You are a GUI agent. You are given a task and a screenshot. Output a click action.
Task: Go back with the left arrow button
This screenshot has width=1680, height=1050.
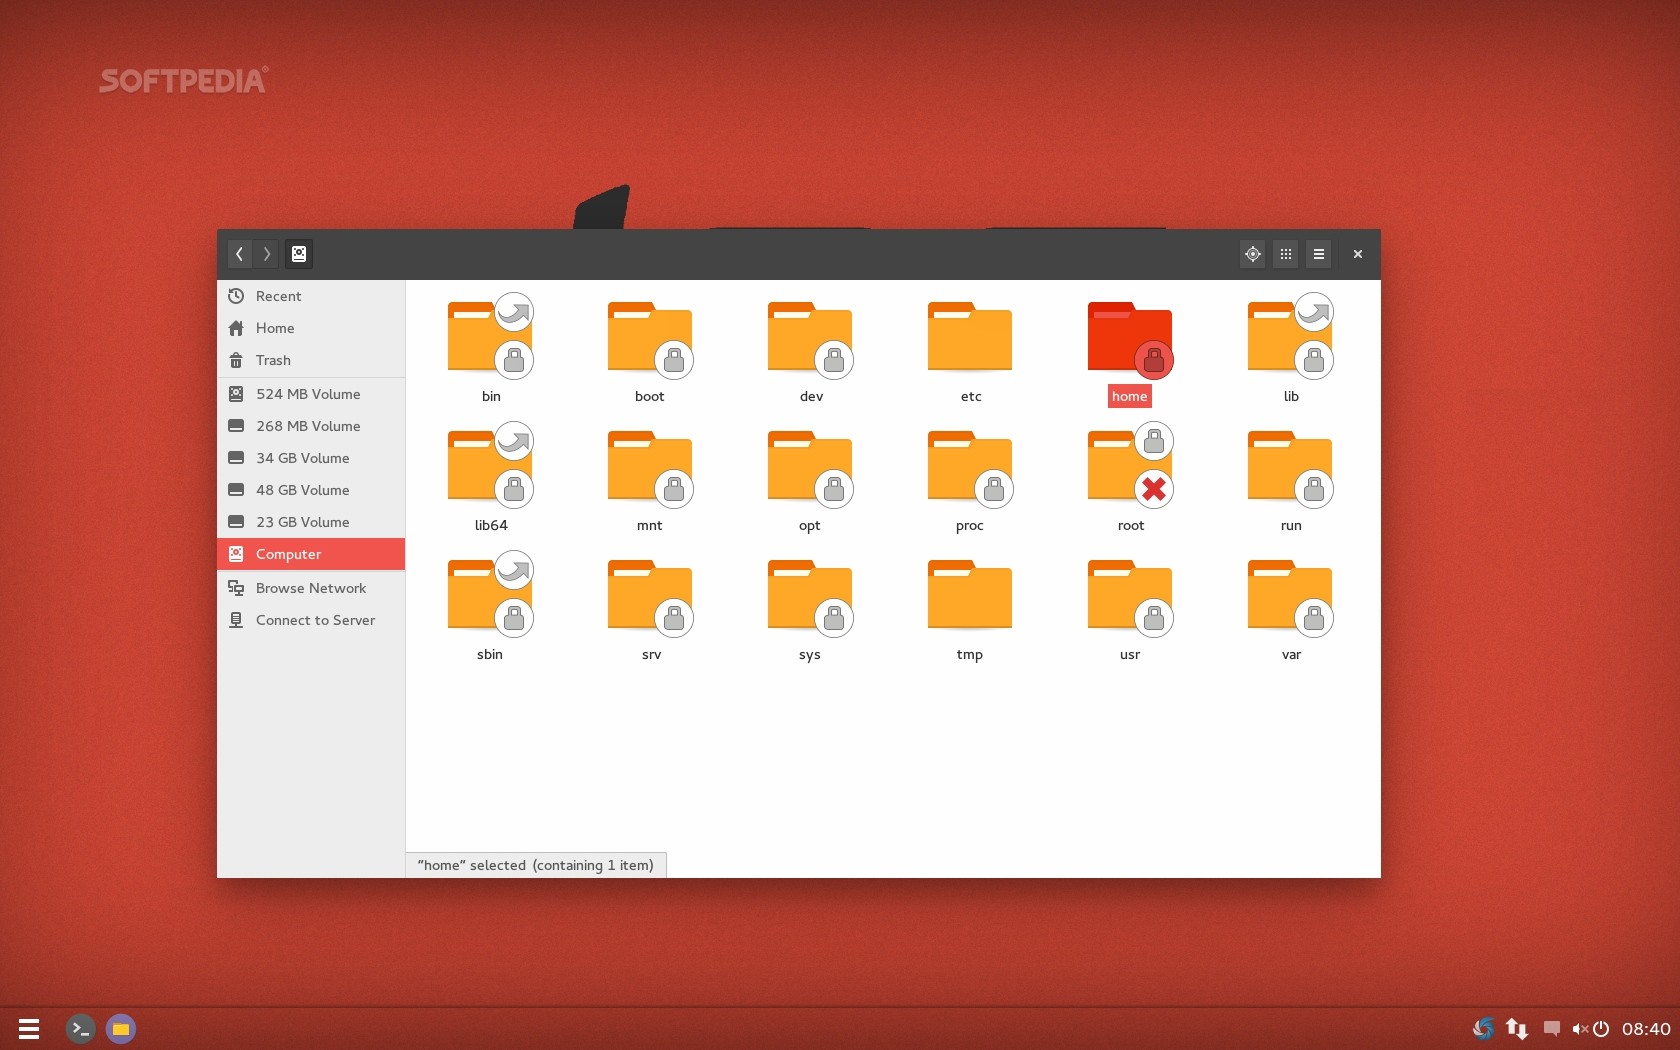click(x=239, y=254)
